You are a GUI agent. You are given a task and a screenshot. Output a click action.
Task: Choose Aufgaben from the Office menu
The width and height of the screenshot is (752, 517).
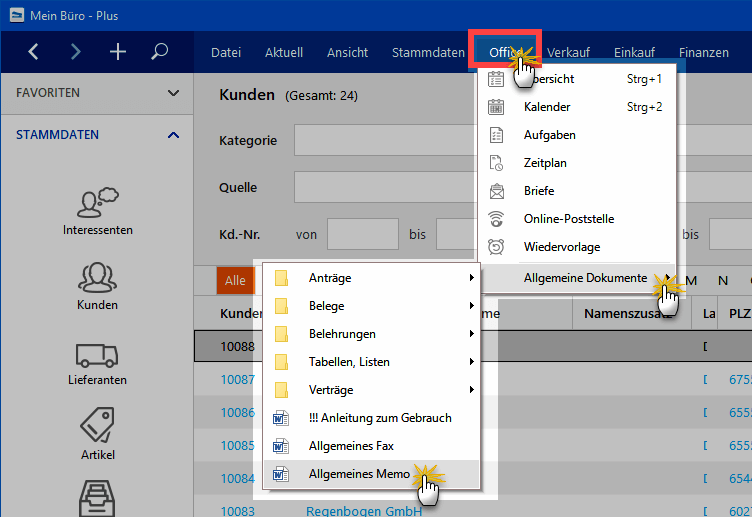click(576, 135)
